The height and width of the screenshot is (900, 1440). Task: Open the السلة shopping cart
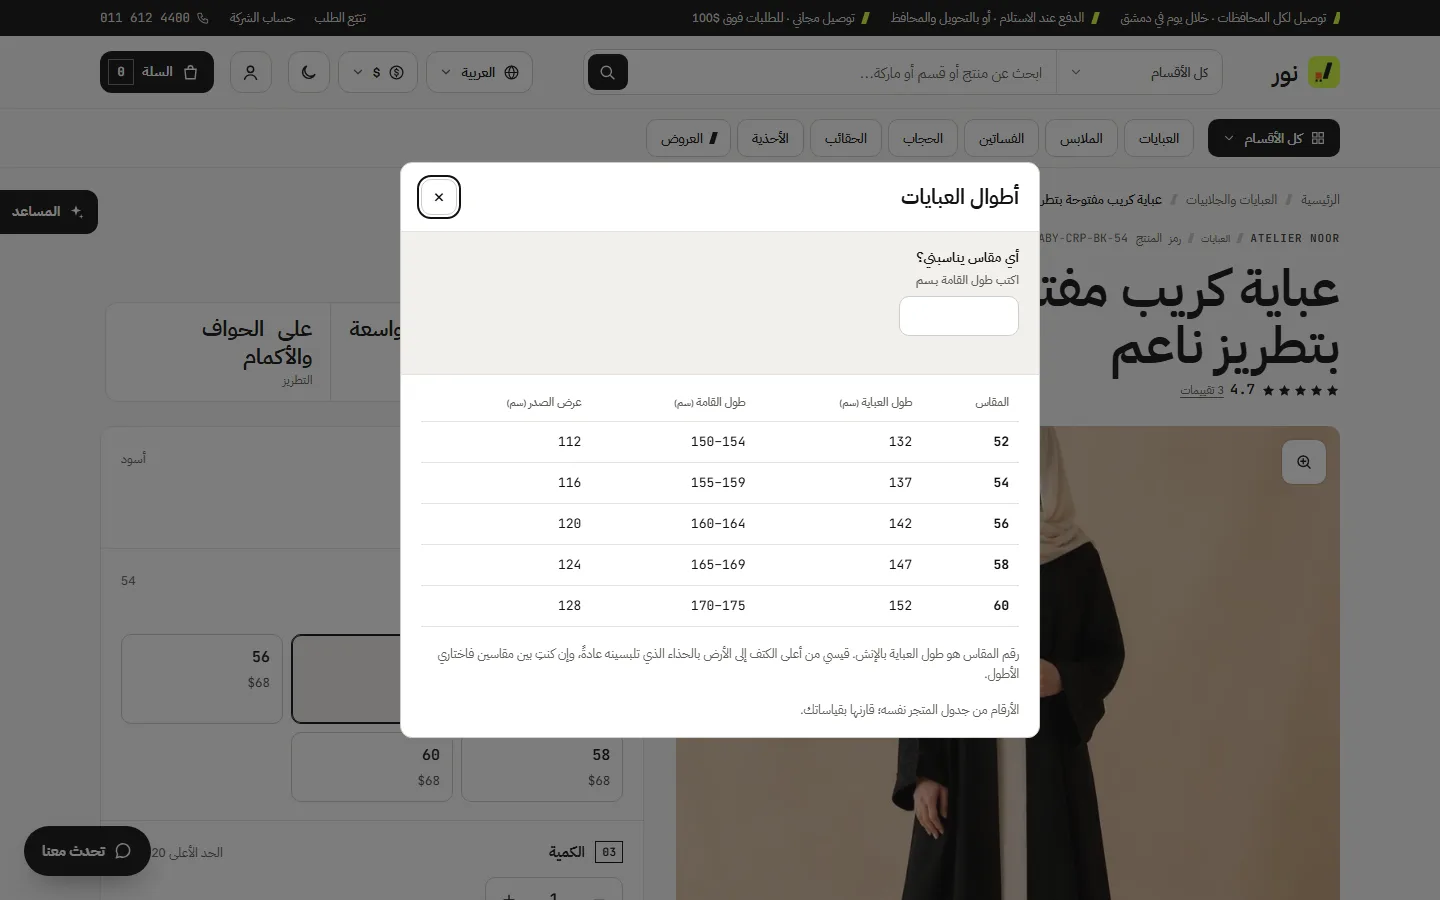pyautogui.click(x=157, y=72)
